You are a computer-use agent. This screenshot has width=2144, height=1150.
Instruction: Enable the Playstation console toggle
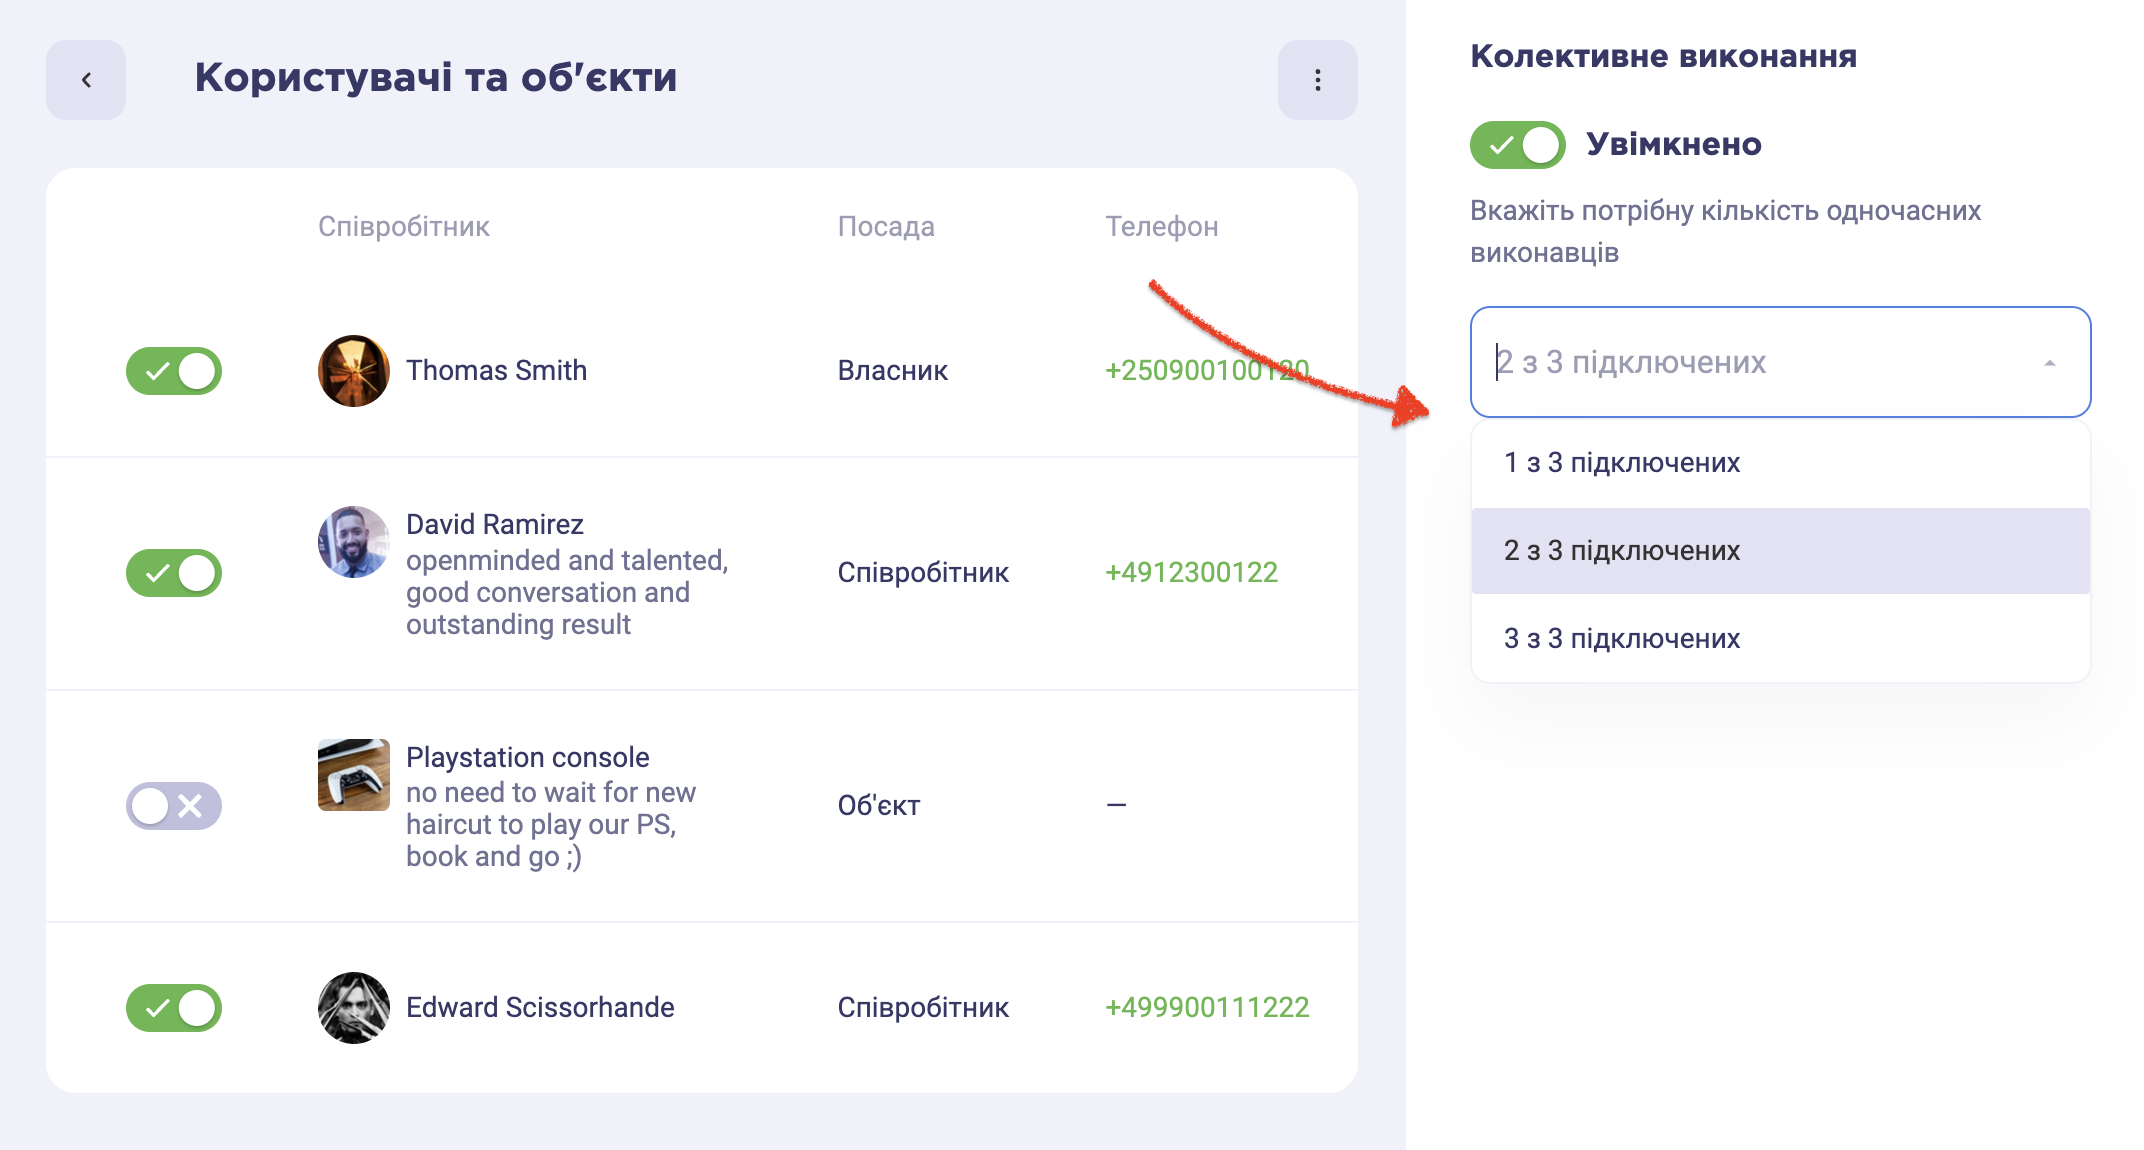(x=174, y=806)
